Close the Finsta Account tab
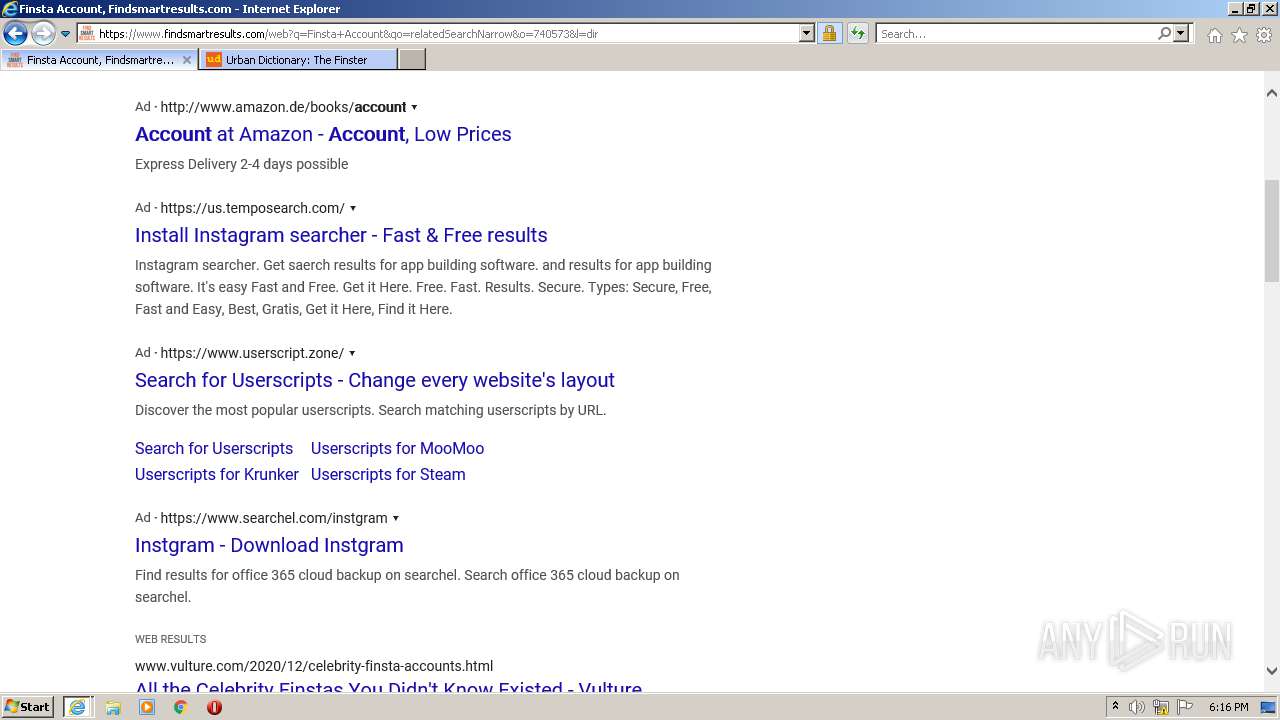This screenshot has height=720, width=1280. 186,60
